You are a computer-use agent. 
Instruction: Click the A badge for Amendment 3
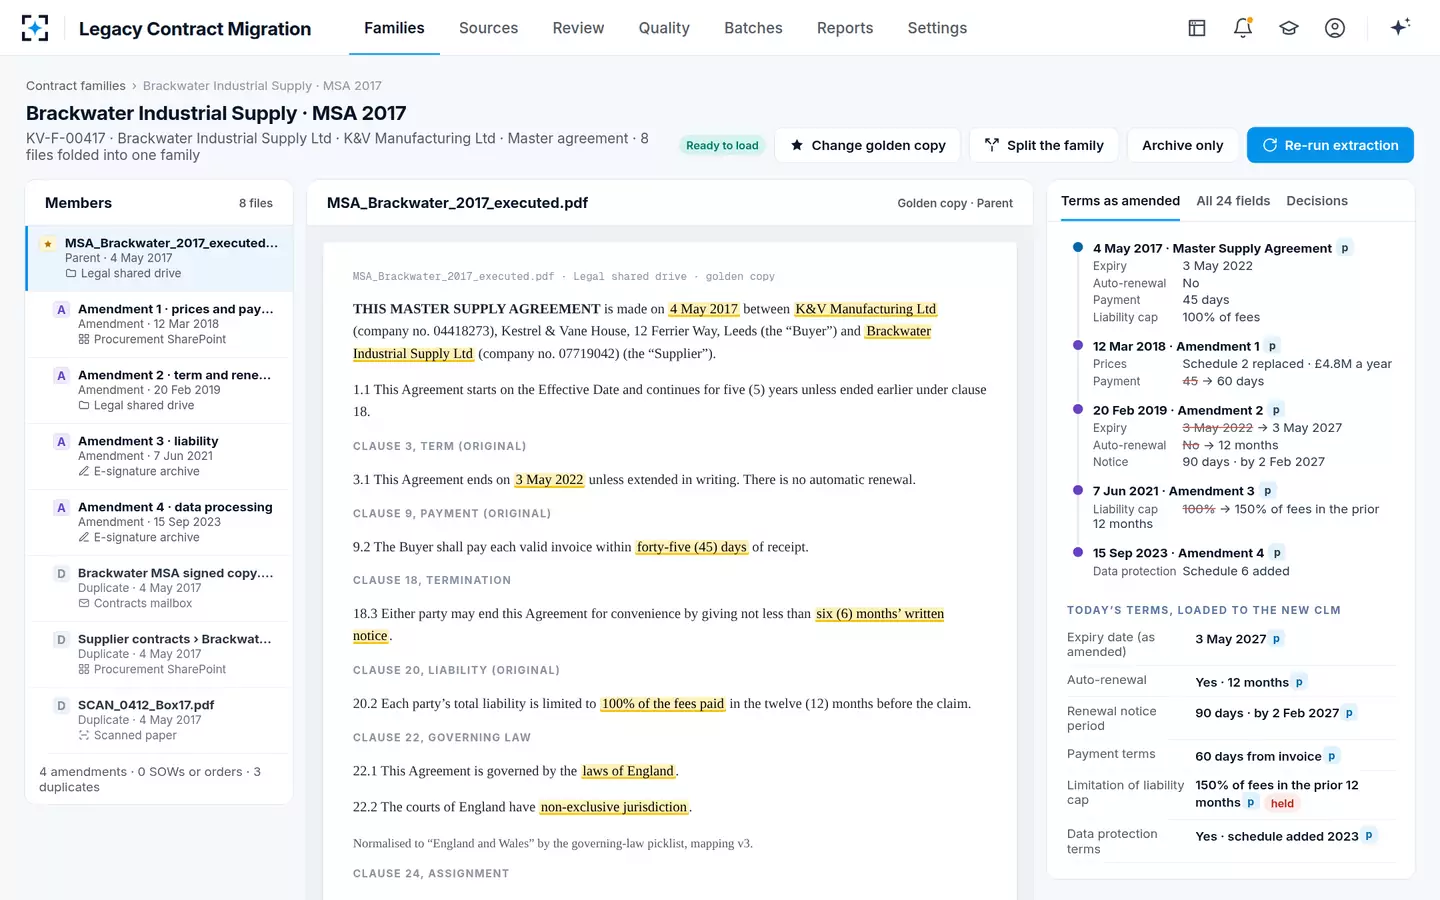pos(61,442)
